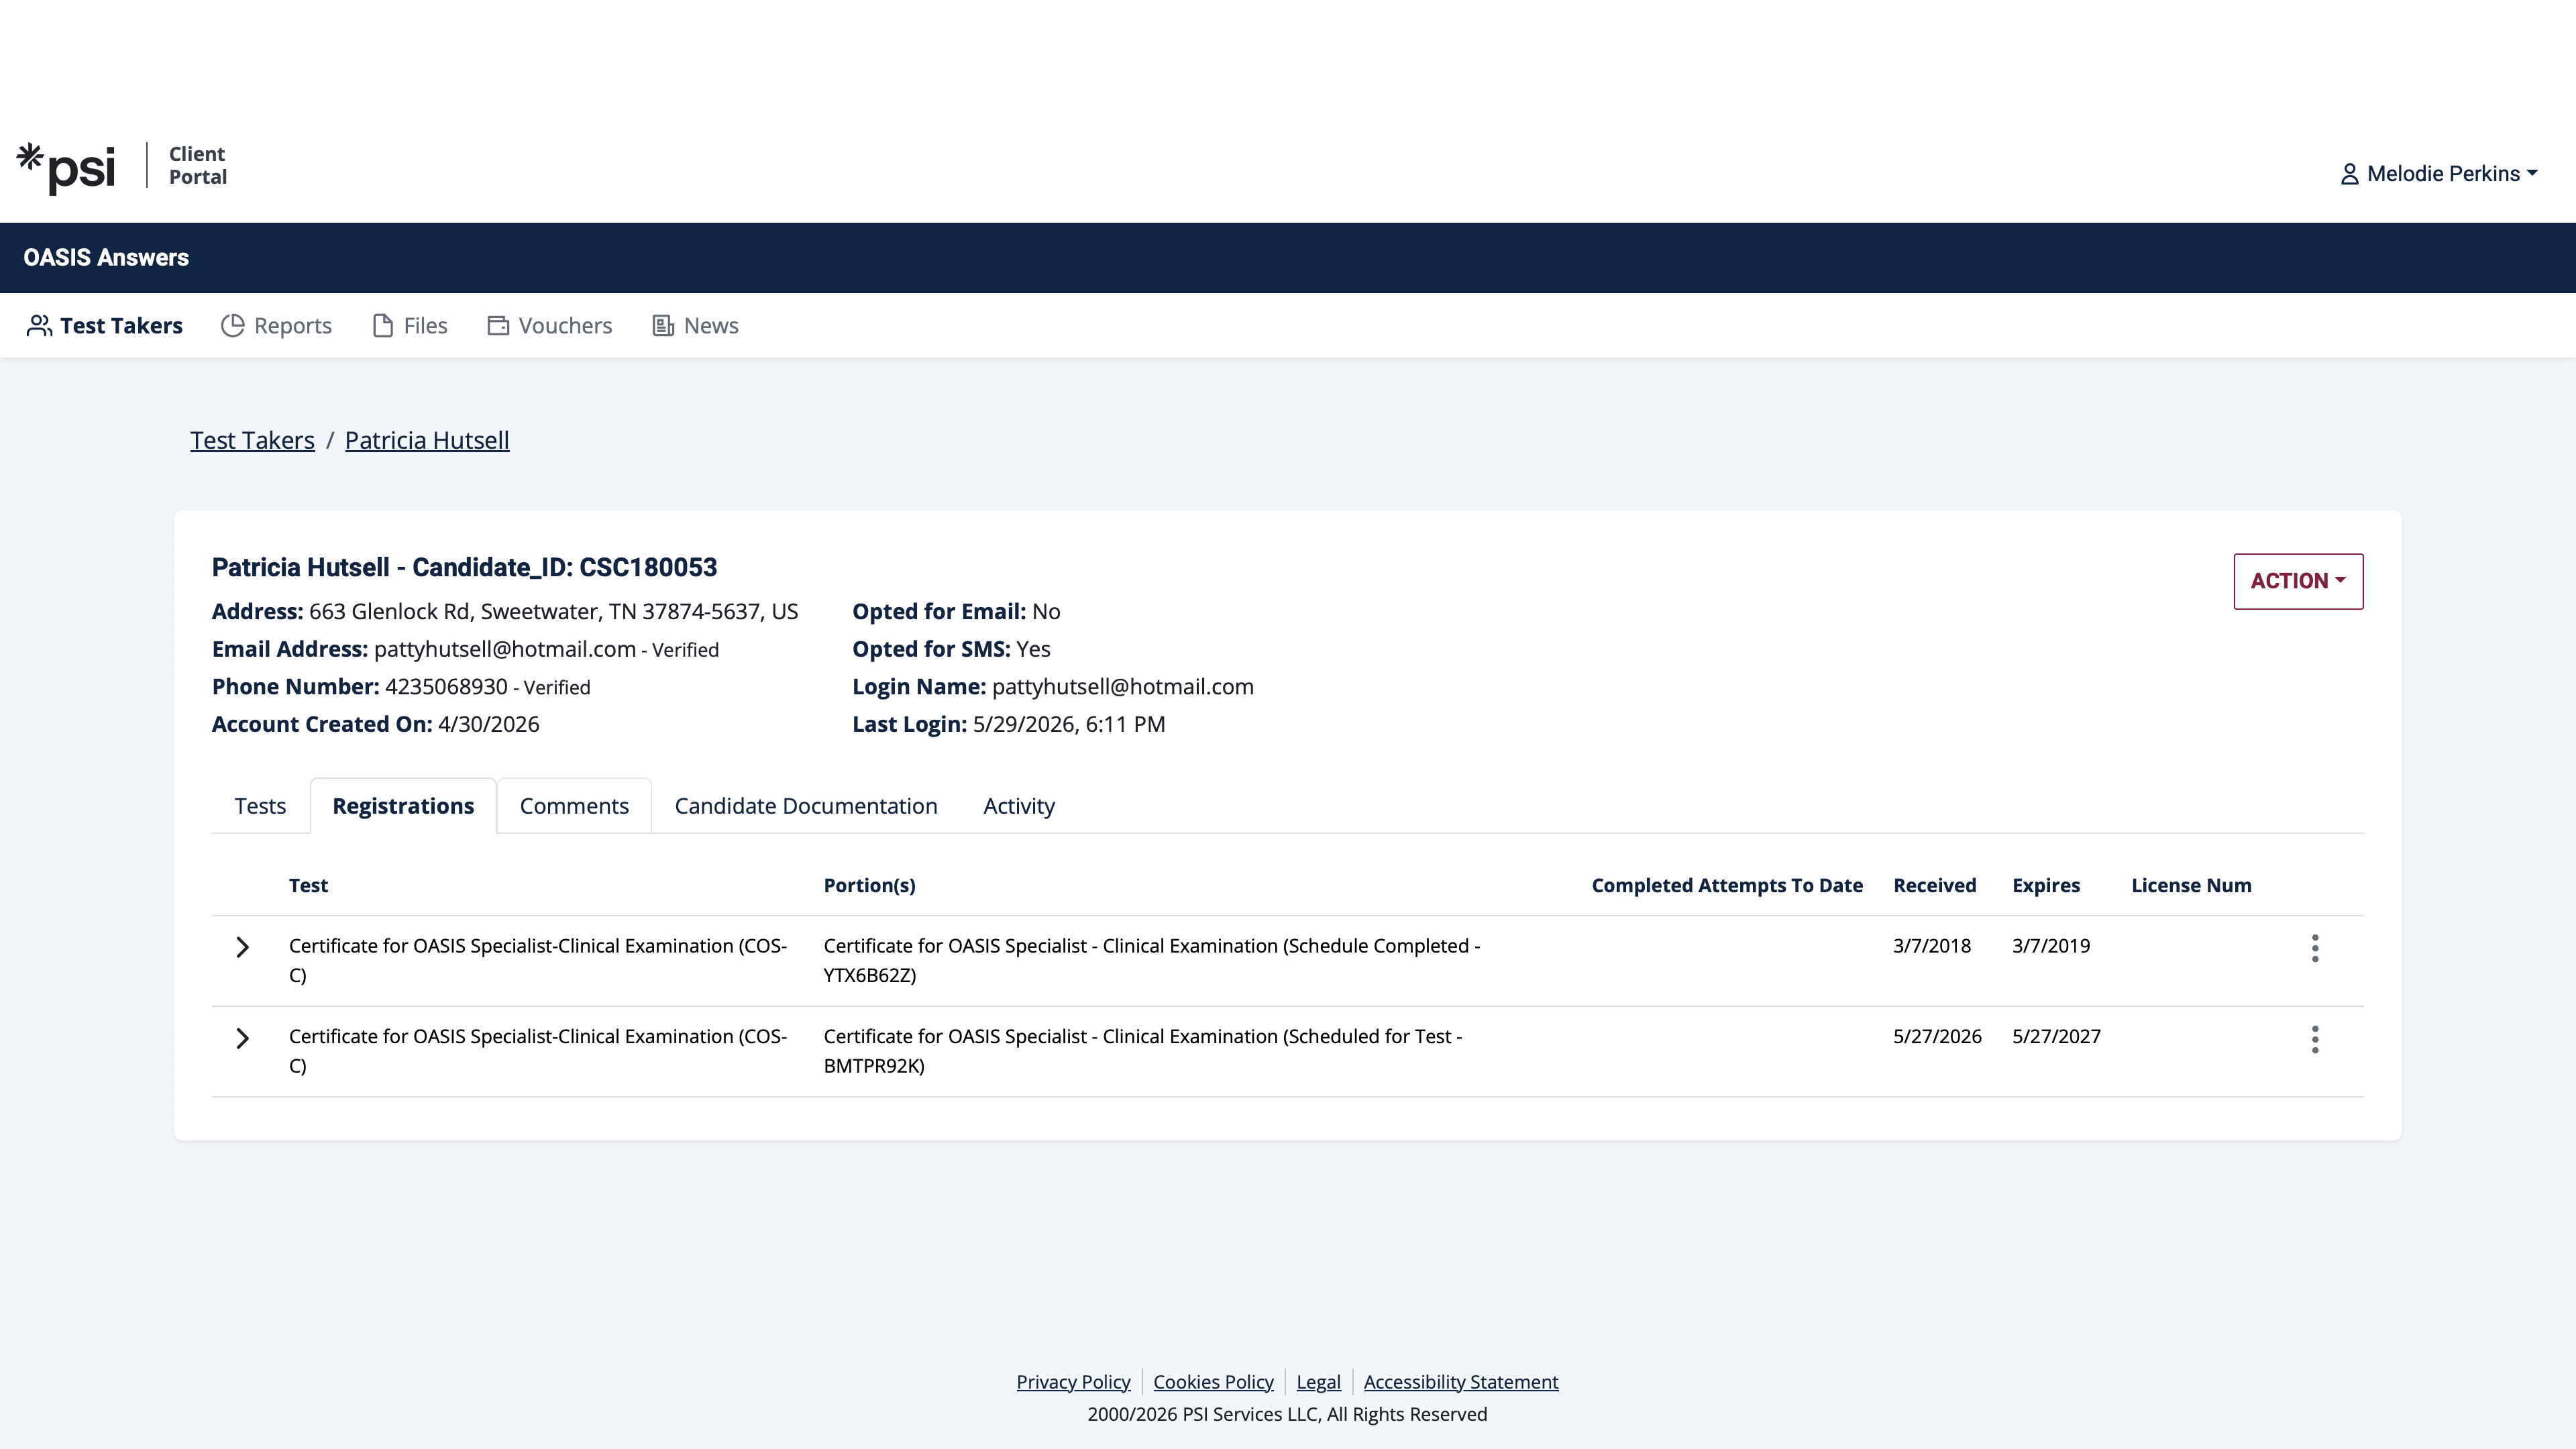Open the Legal footer link
The image size is (2576, 1449).
1318,1382
